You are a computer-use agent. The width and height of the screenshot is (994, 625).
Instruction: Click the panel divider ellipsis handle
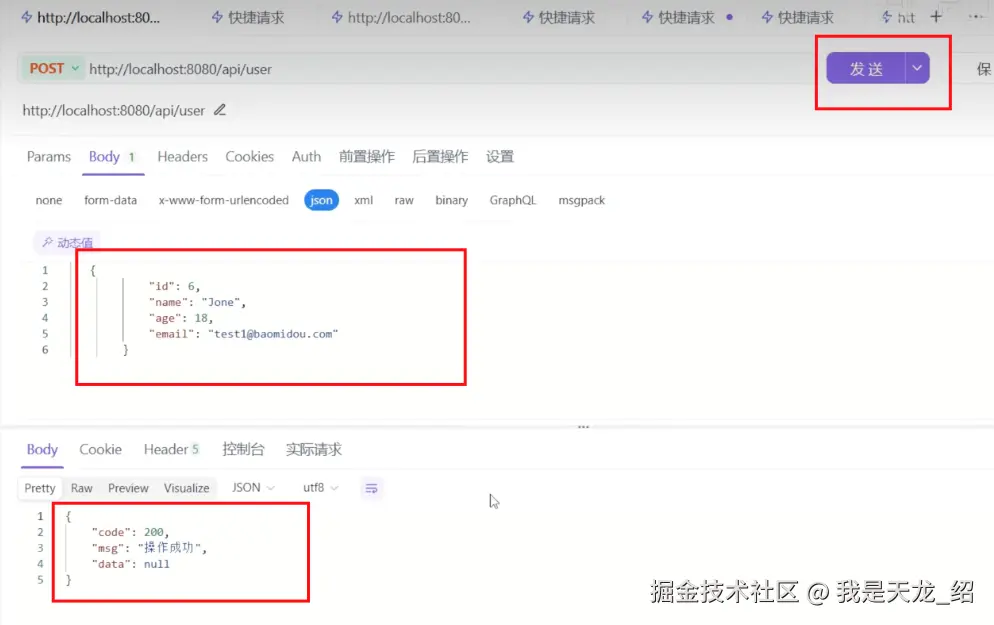583,427
